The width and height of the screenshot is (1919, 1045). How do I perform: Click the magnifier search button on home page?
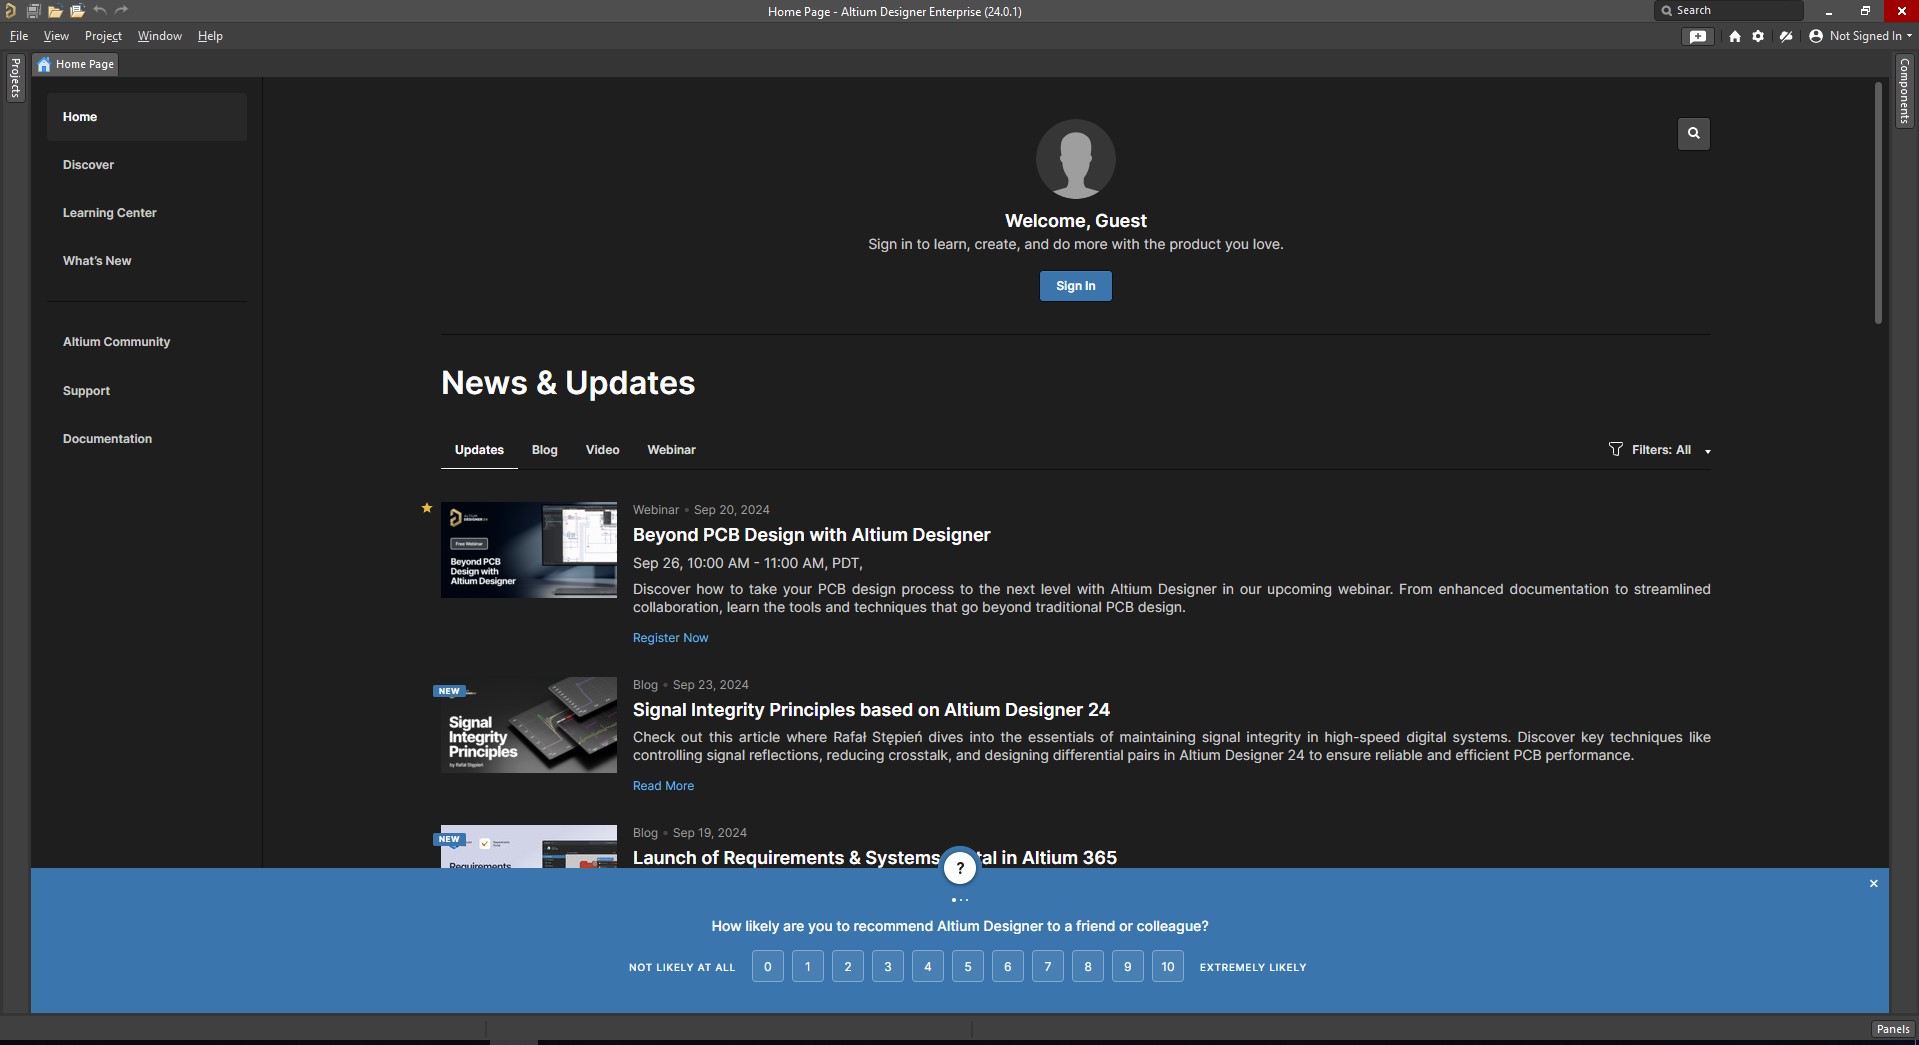click(x=1694, y=133)
